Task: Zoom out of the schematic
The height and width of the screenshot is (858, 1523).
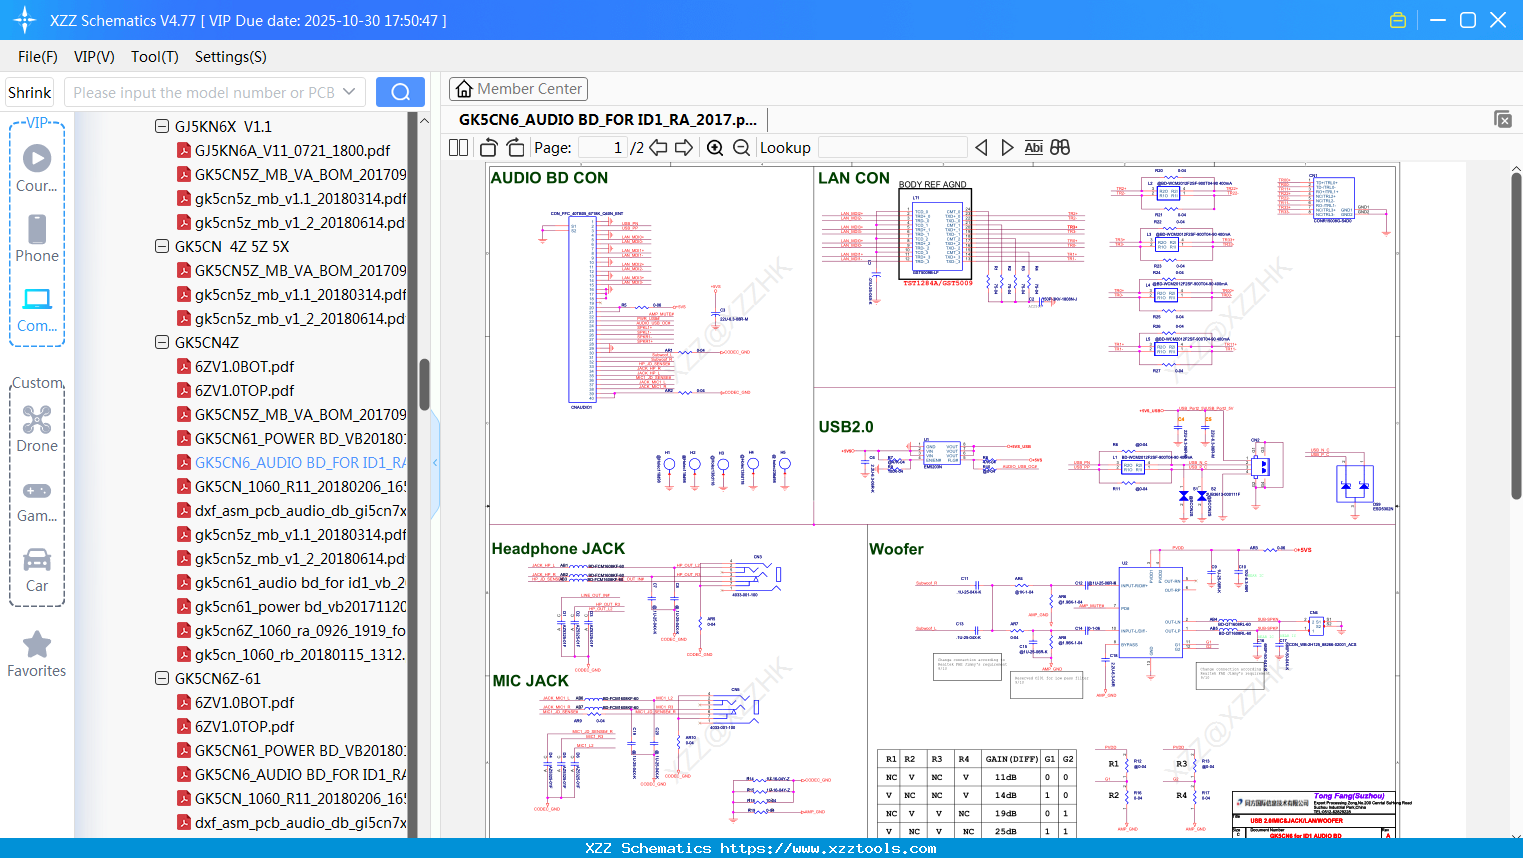Action: (741, 148)
